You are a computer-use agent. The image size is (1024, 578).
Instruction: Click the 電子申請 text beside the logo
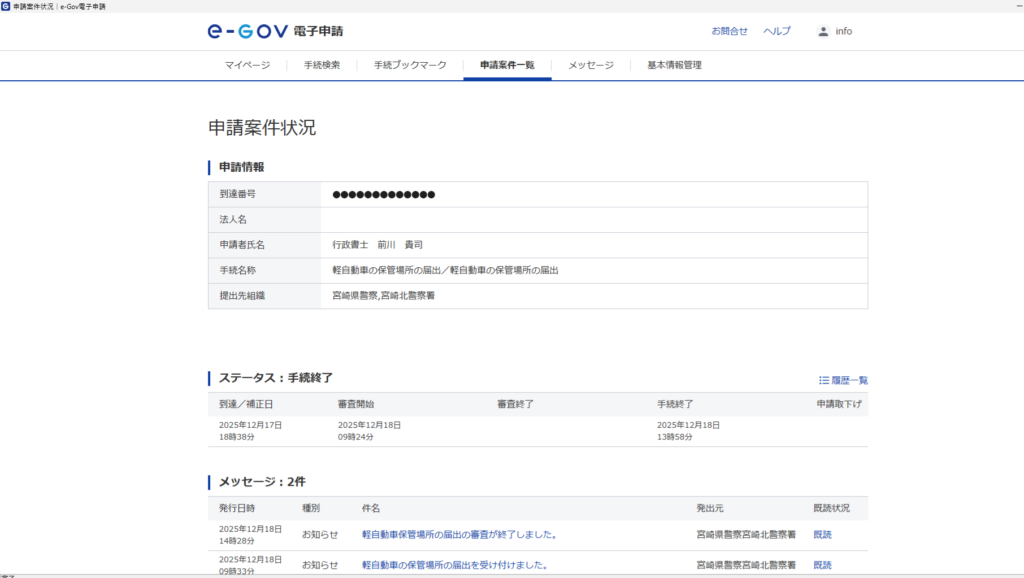[x=318, y=31]
